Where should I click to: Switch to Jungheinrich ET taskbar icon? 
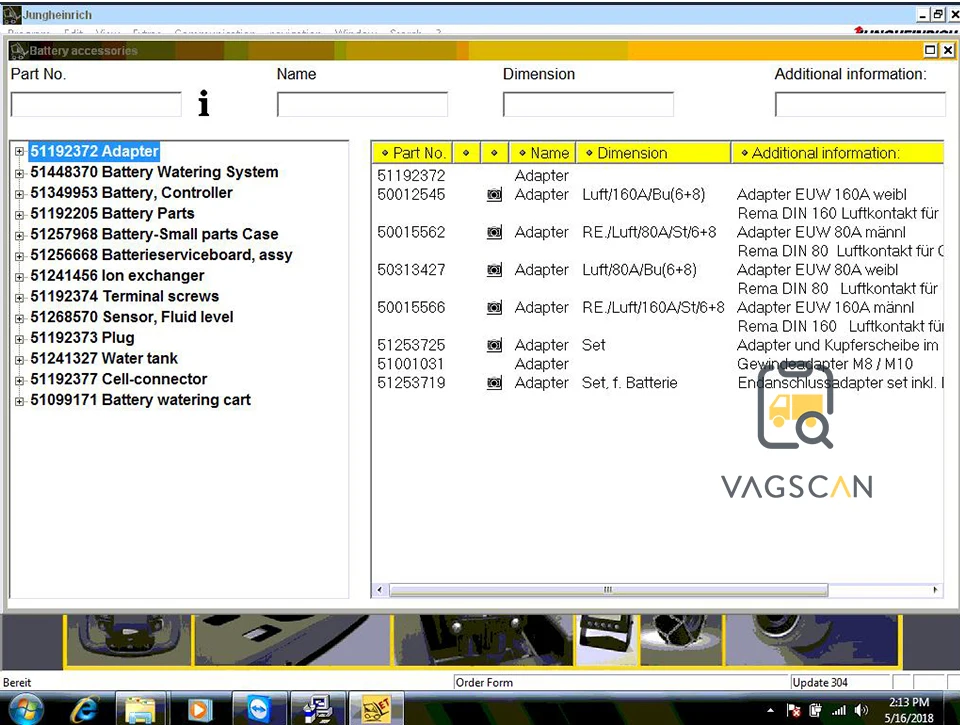point(375,709)
